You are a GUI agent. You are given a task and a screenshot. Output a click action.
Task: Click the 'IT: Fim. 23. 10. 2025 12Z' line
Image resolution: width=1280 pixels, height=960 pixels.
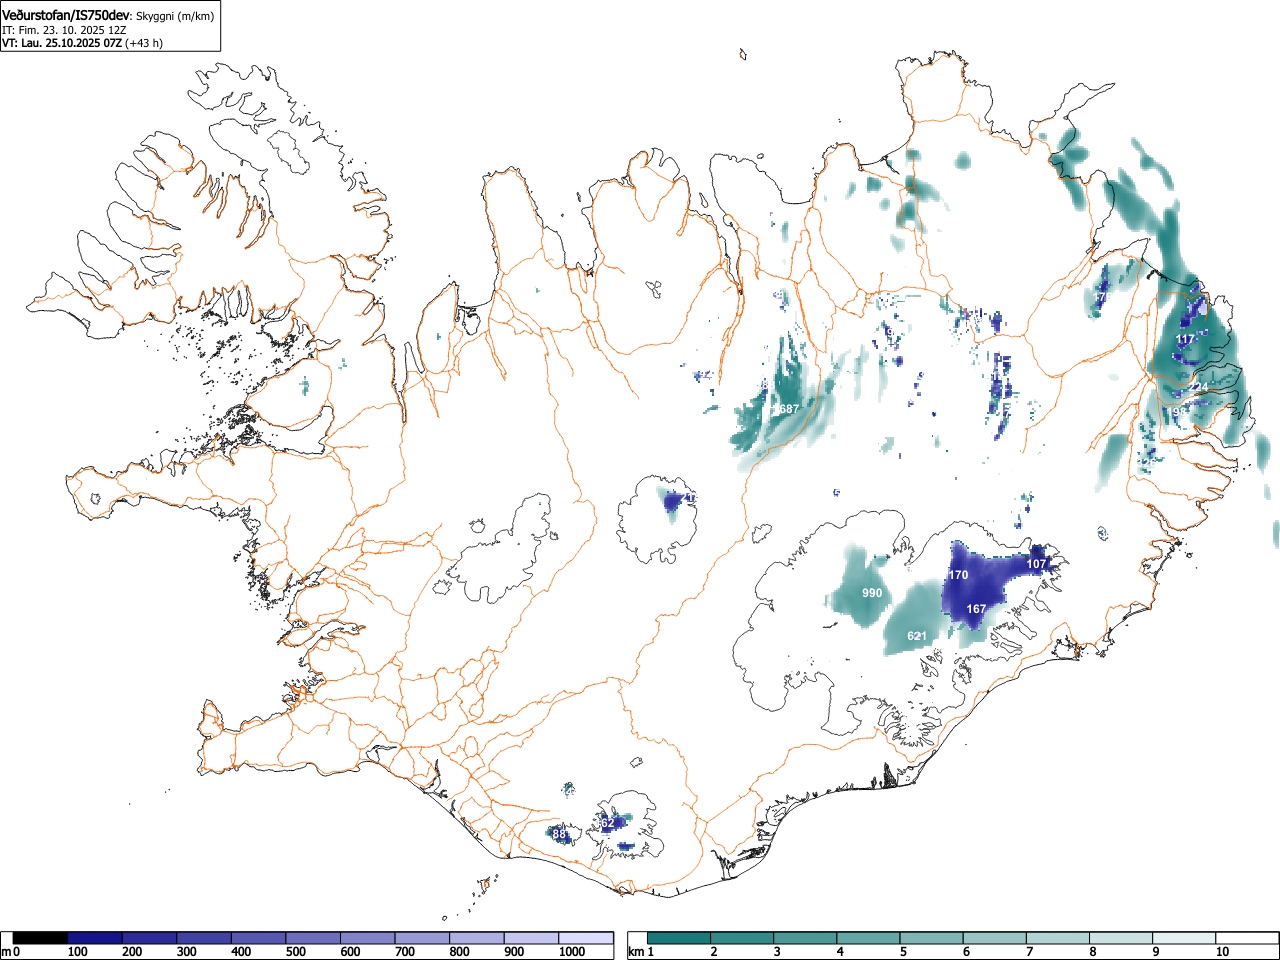tap(64, 30)
